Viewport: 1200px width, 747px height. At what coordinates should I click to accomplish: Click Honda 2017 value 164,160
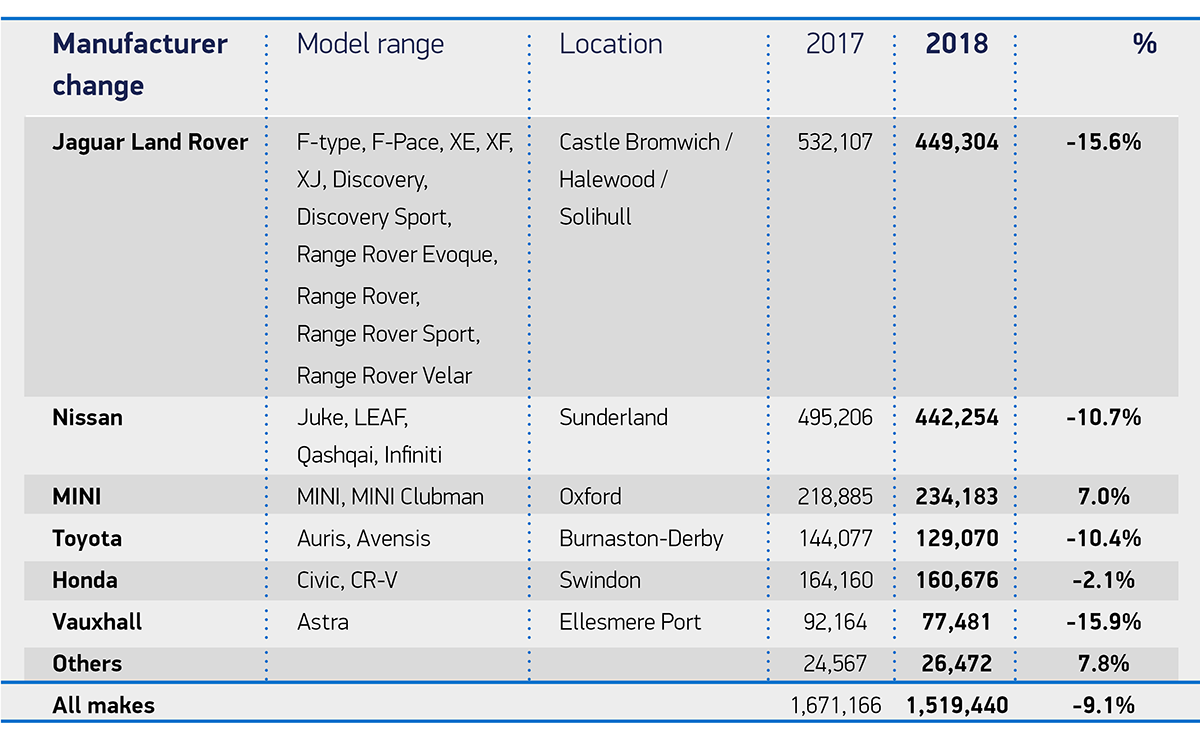point(835,580)
